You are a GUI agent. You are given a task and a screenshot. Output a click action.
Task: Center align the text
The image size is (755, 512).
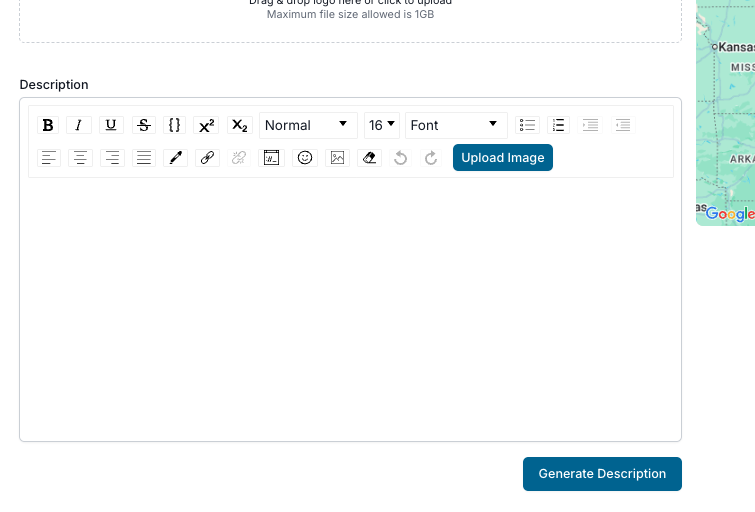tap(80, 157)
